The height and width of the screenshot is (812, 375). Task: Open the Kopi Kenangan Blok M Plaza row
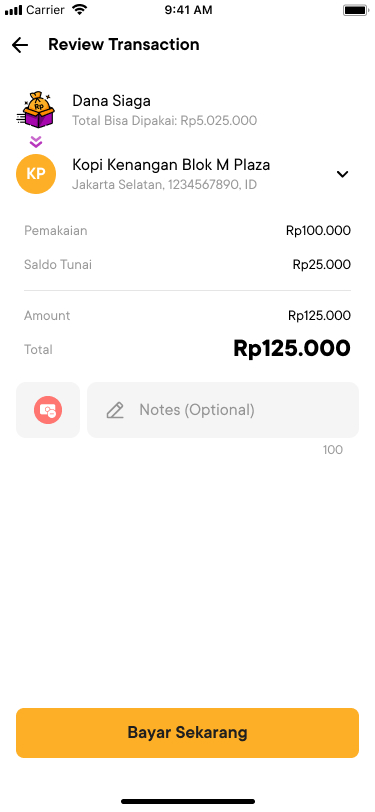(188, 174)
